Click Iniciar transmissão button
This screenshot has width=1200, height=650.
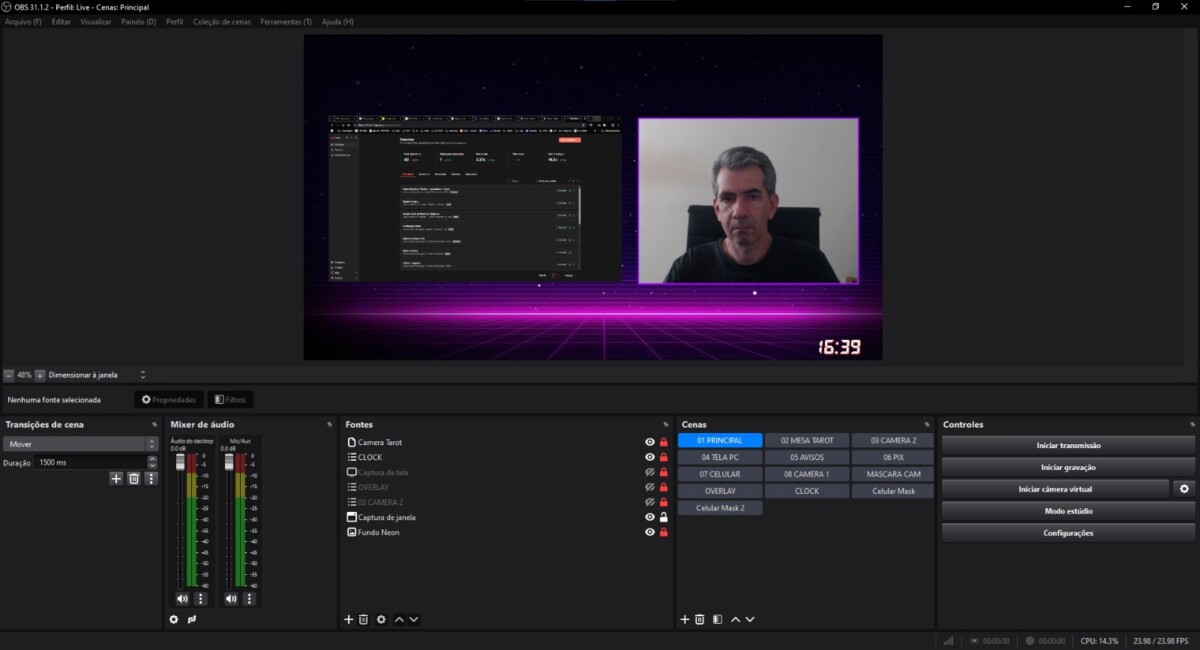tap(1068, 445)
